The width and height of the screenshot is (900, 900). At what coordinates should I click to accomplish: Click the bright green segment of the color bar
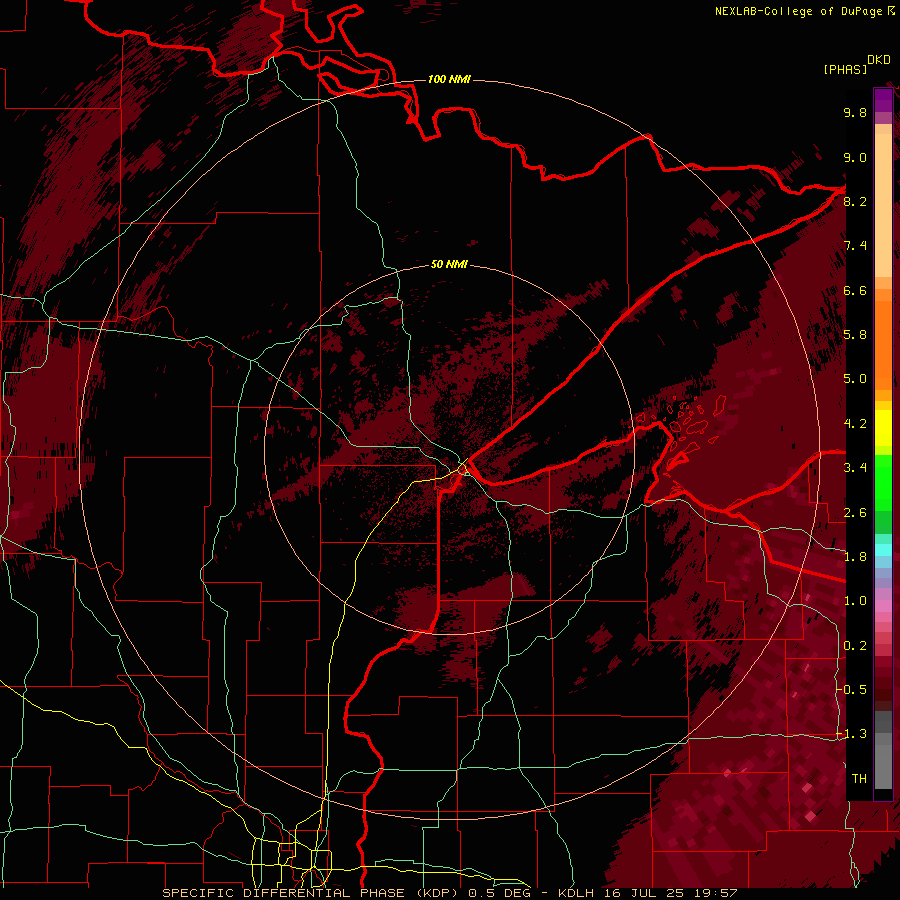tap(883, 483)
